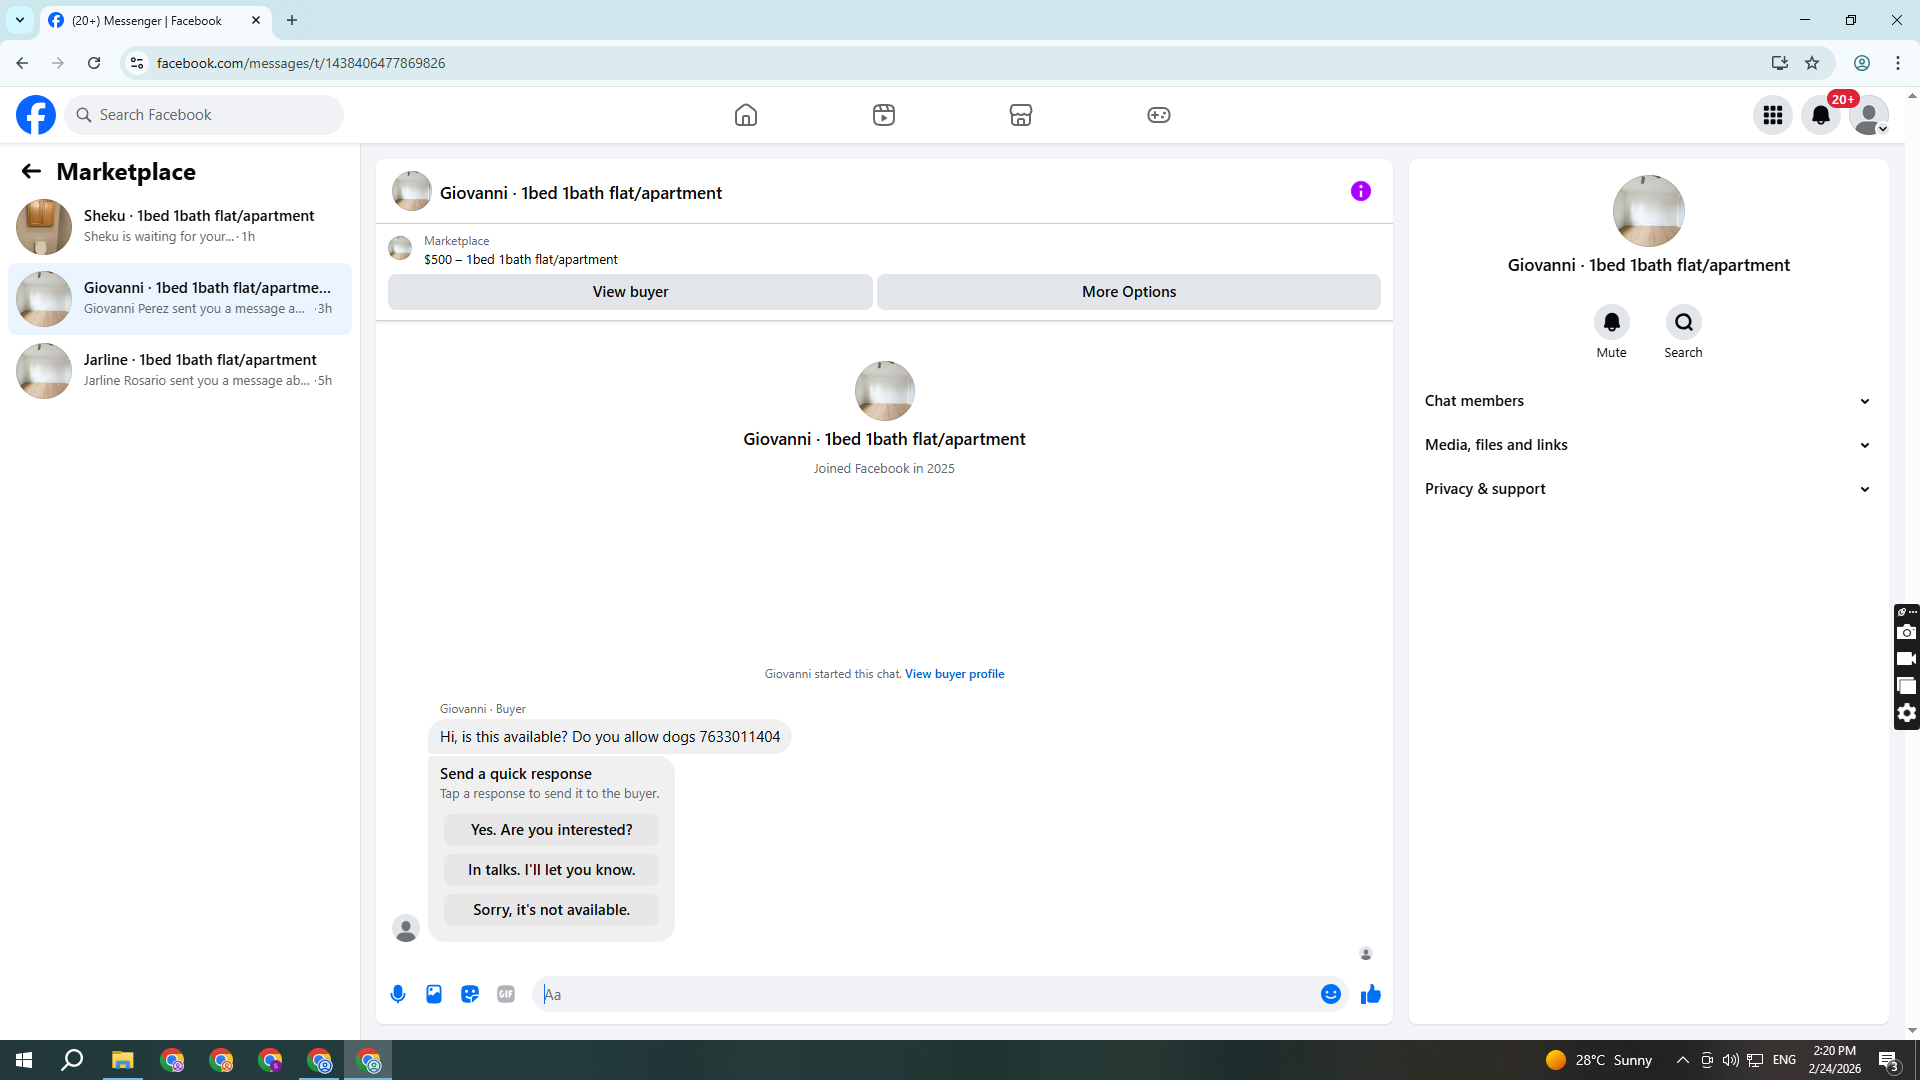Open the Video tab in top navigation
1920x1080 pixels.
pos(883,115)
